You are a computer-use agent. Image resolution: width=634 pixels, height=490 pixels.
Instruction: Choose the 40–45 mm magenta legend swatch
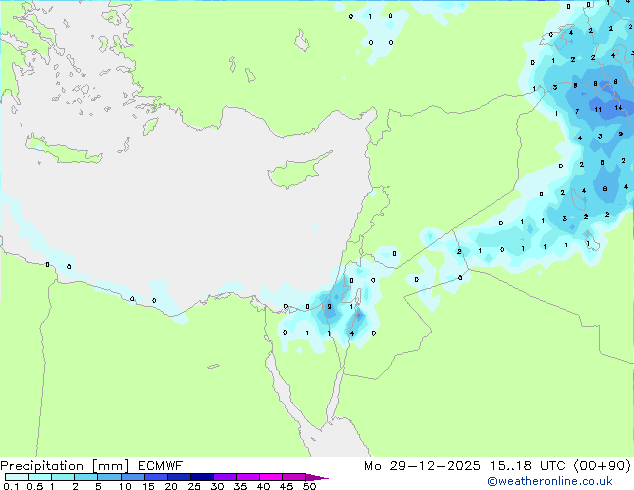pos(271,477)
